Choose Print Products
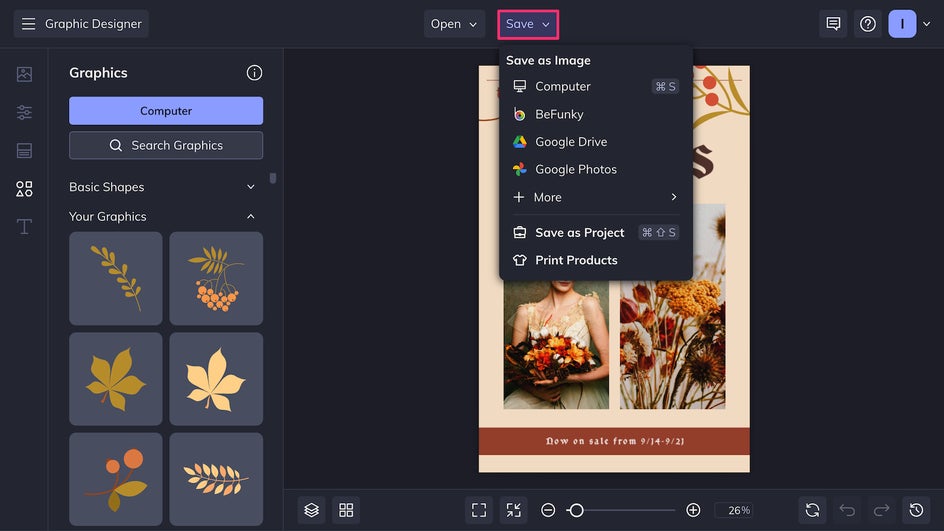 point(595,260)
